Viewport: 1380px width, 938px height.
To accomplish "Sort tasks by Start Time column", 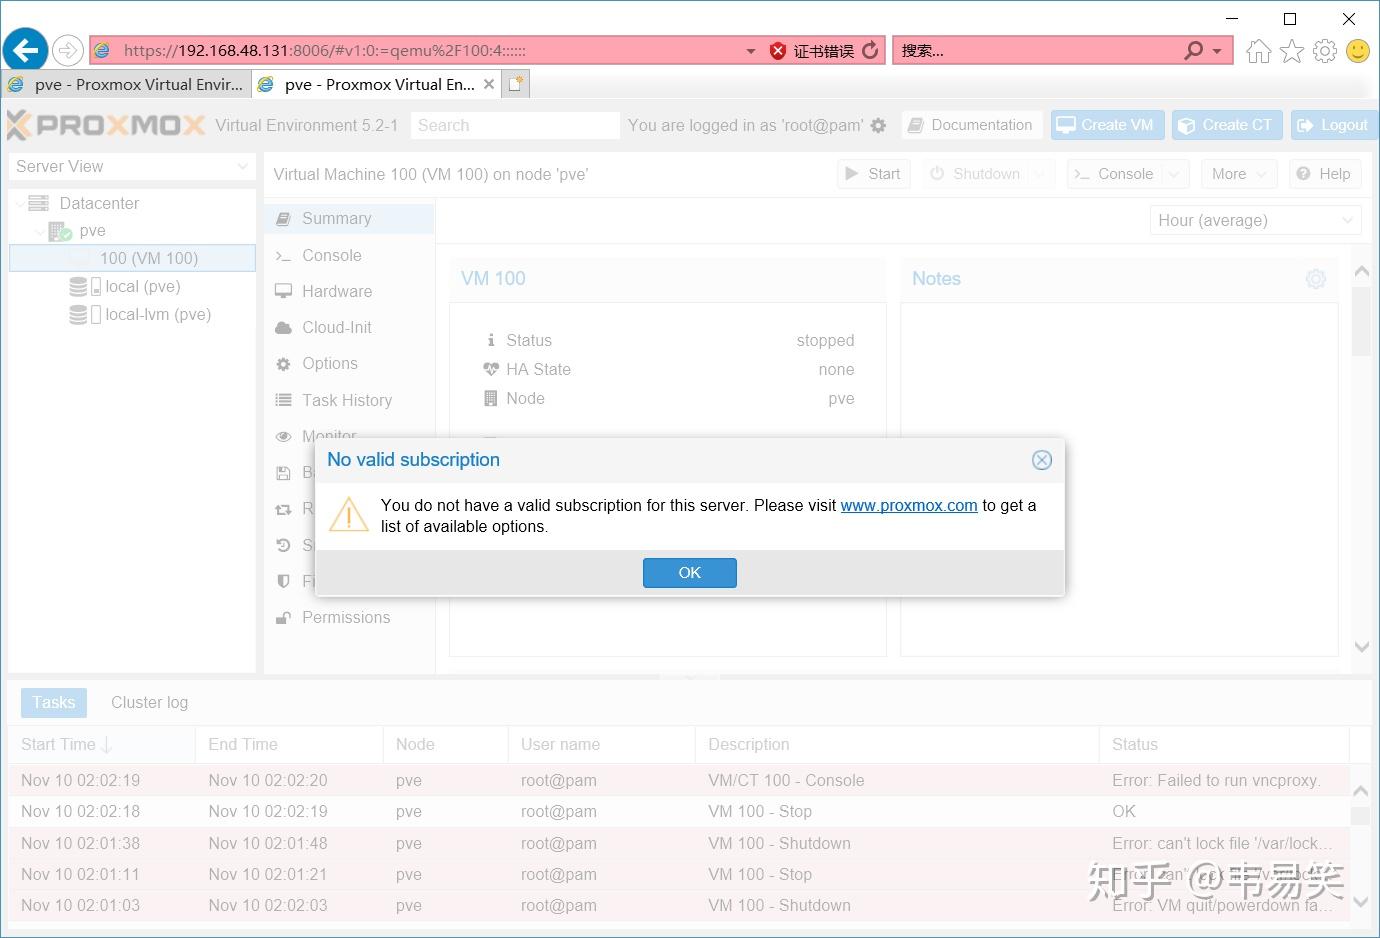I will (x=102, y=745).
